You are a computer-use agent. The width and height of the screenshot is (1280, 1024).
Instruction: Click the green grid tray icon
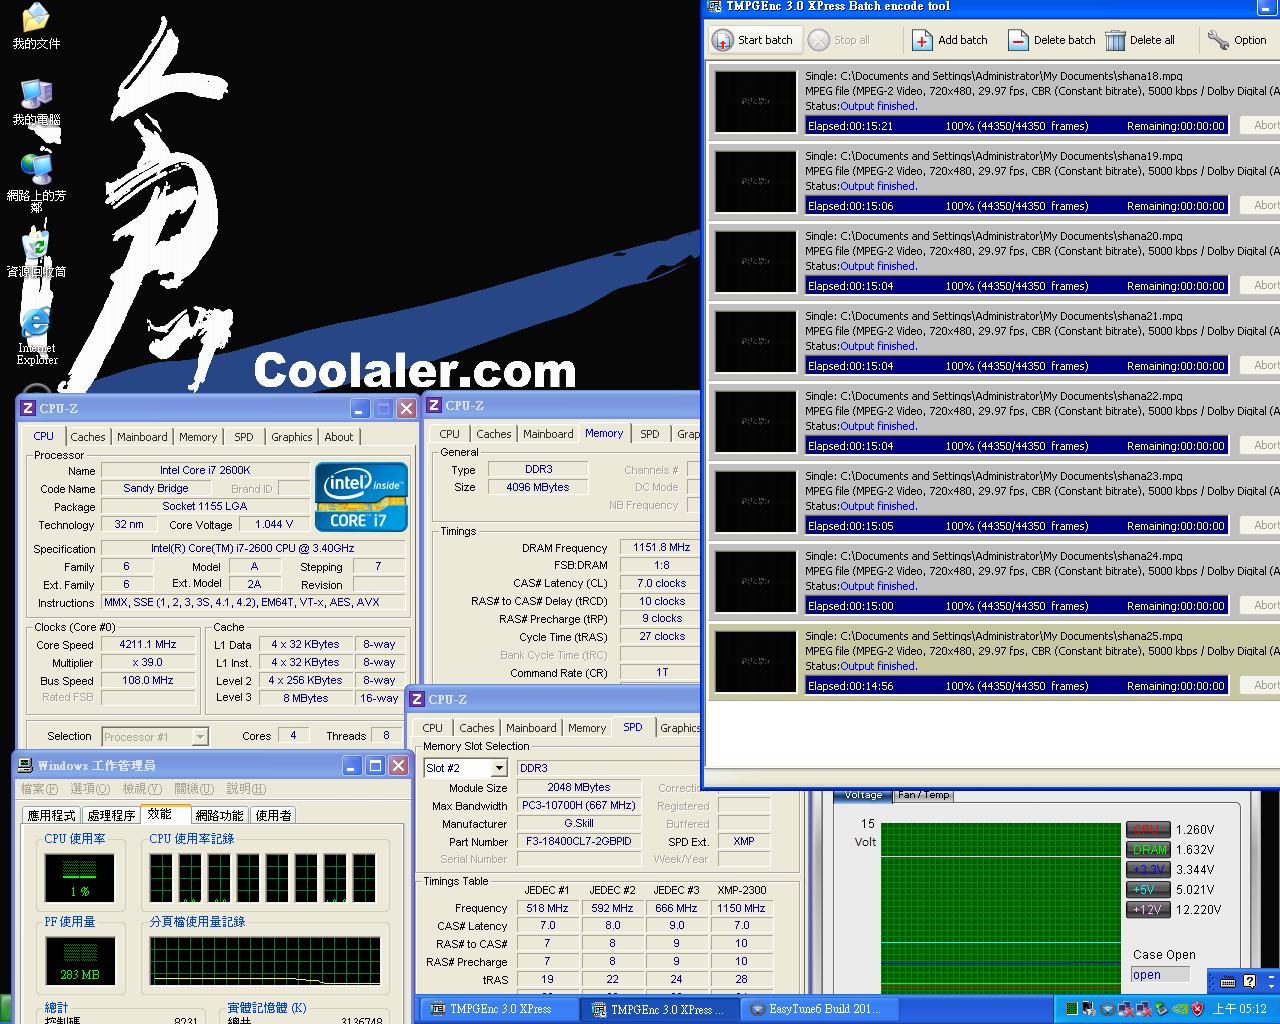1071,1009
